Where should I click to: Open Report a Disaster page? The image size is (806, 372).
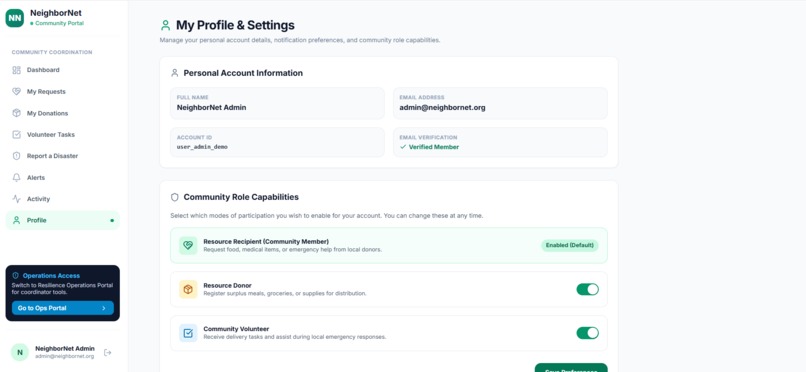(x=63, y=156)
